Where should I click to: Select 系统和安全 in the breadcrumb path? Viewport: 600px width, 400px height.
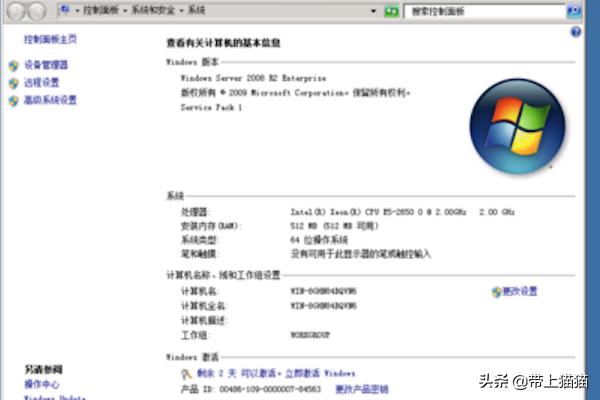[155, 10]
